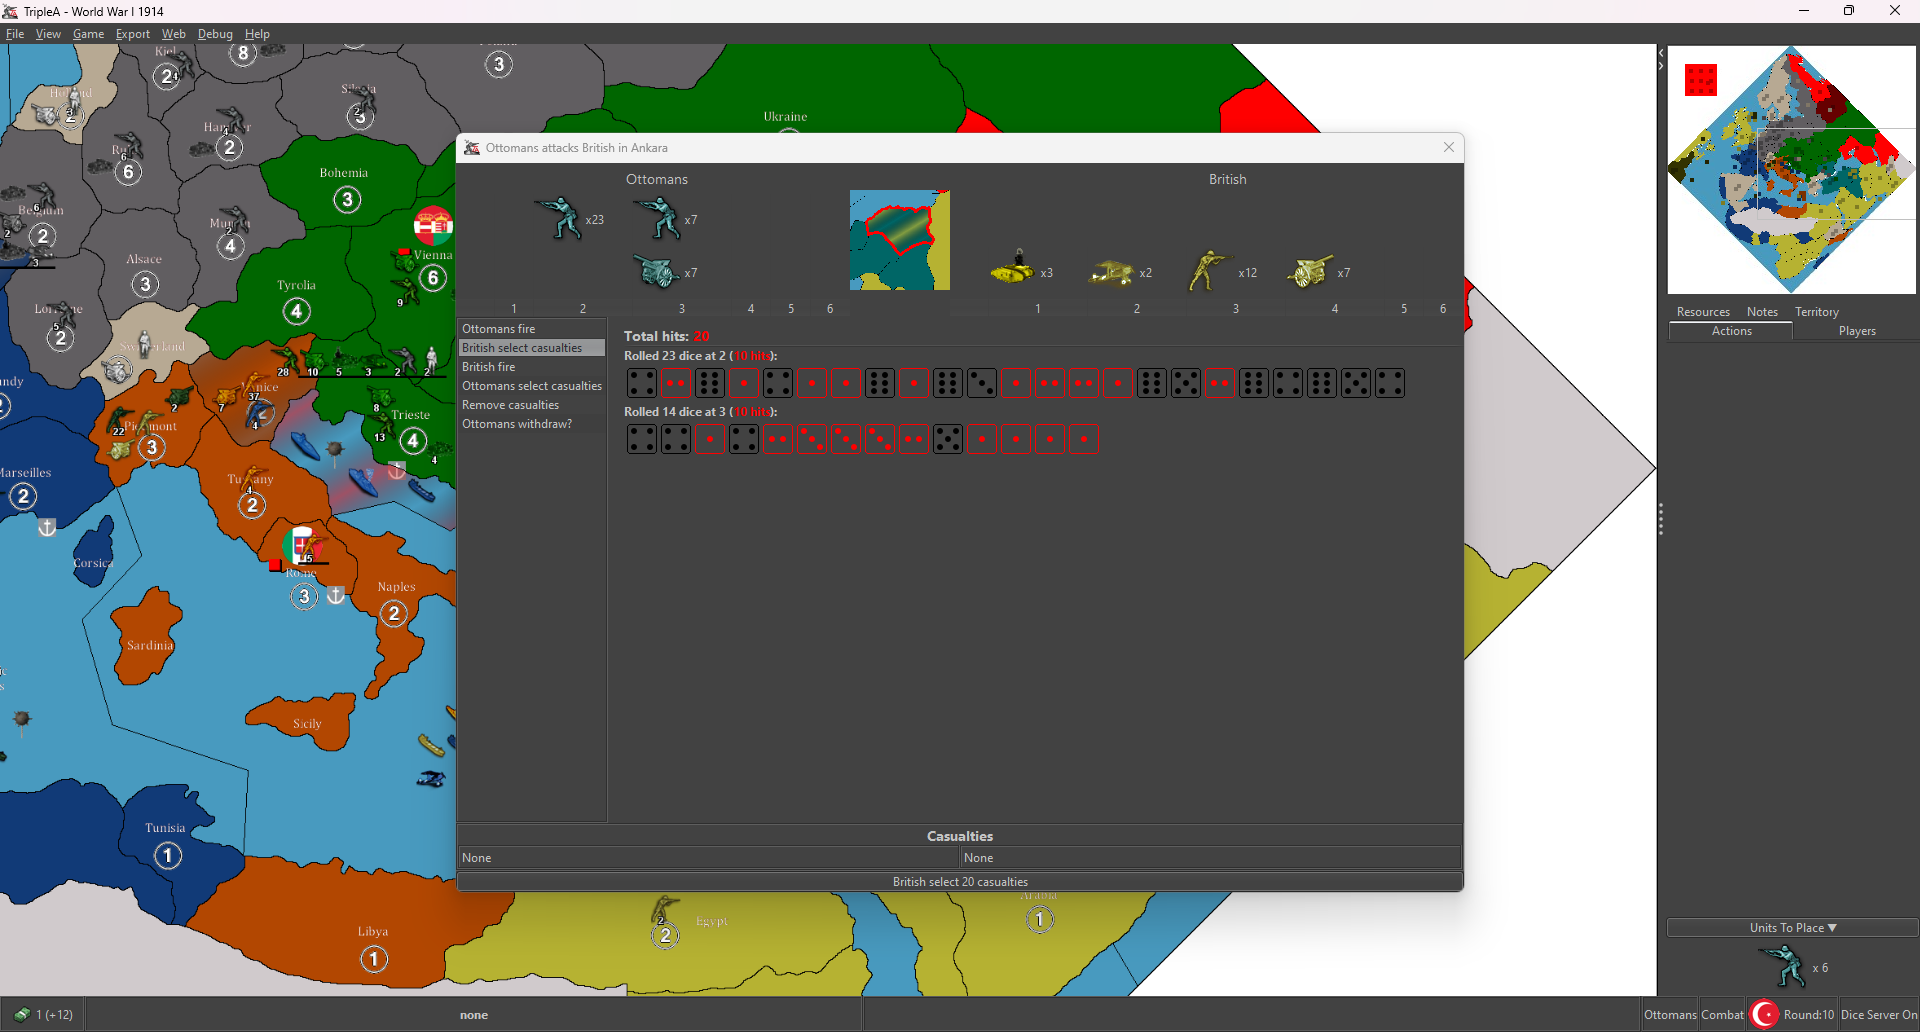Image resolution: width=1920 pixels, height=1032 pixels.
Task: Click the Ottoman artillery x7 unit icon
Action: tap(657, 271)
